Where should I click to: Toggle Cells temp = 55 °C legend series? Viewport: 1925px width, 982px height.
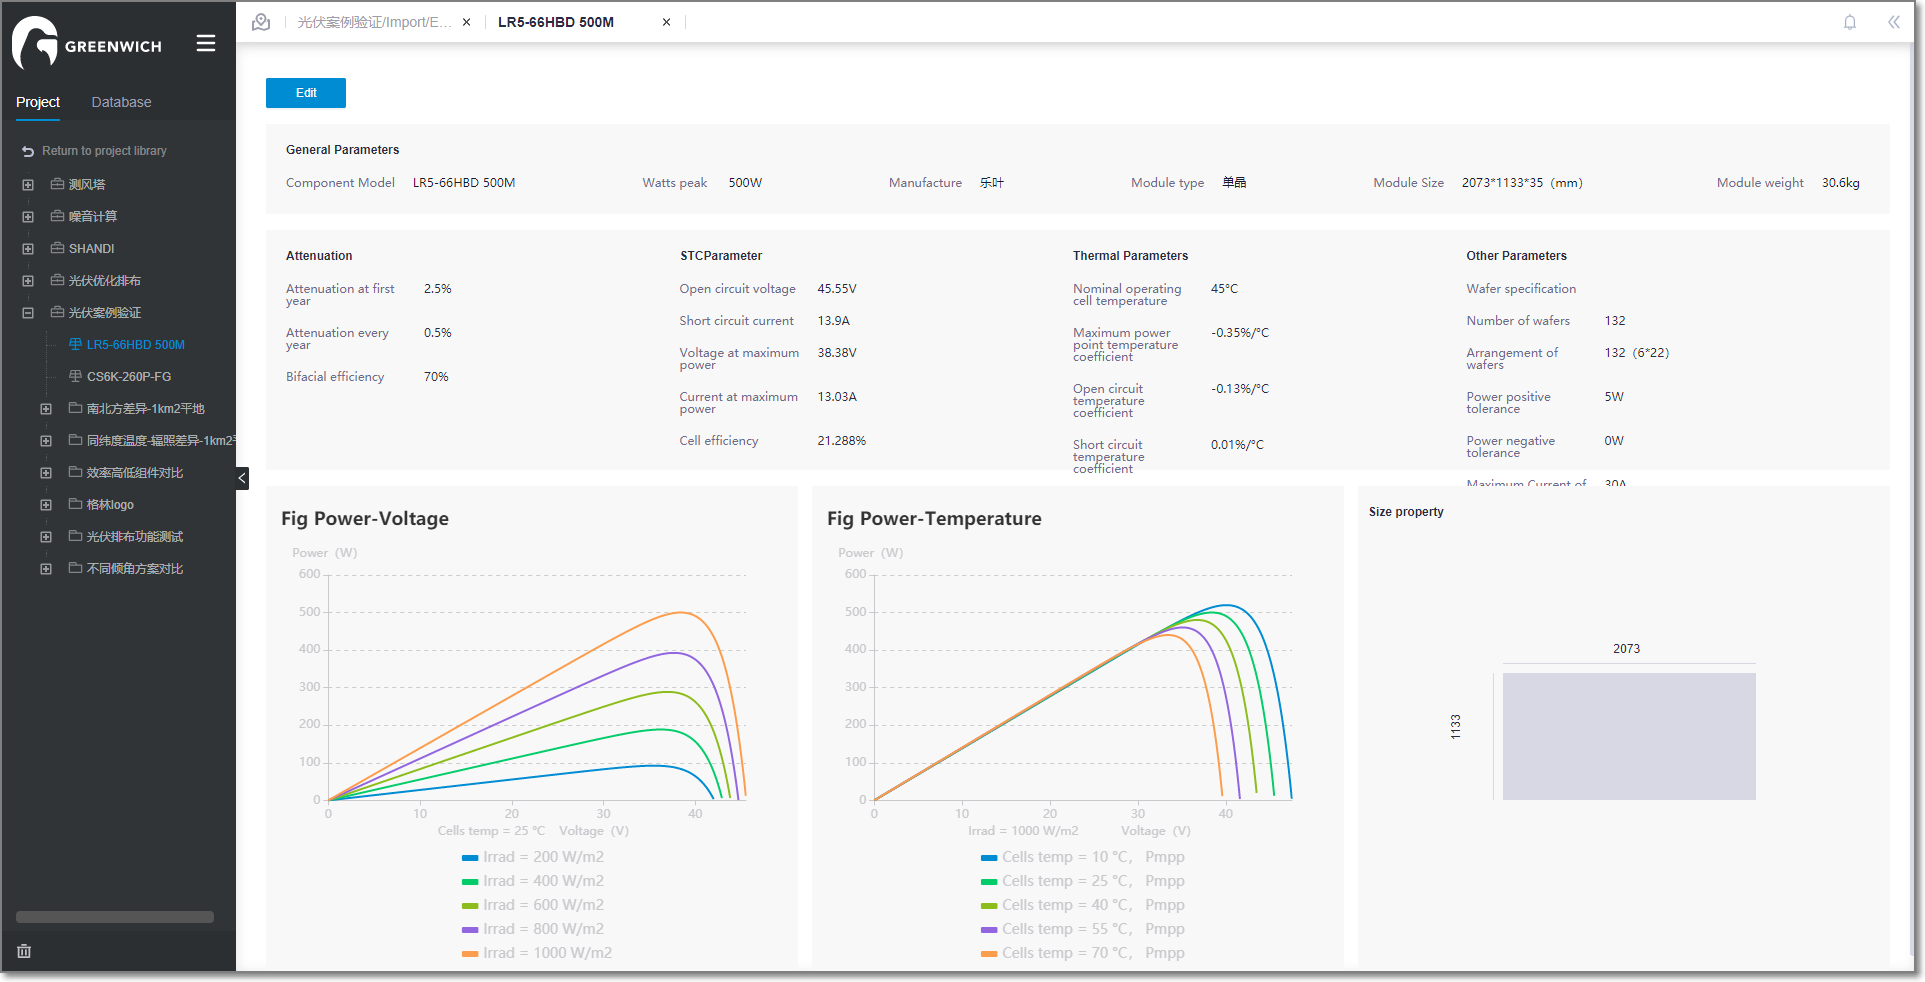point(1083,929)
